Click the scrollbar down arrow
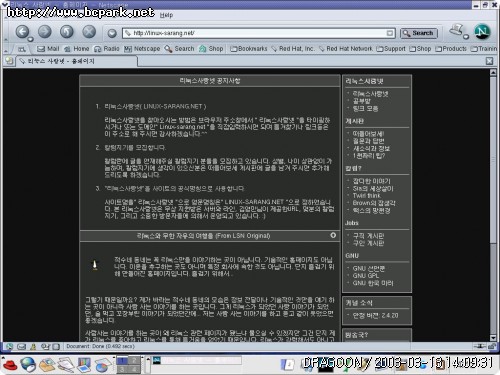 pyautogui.click(x=493, y=338)
